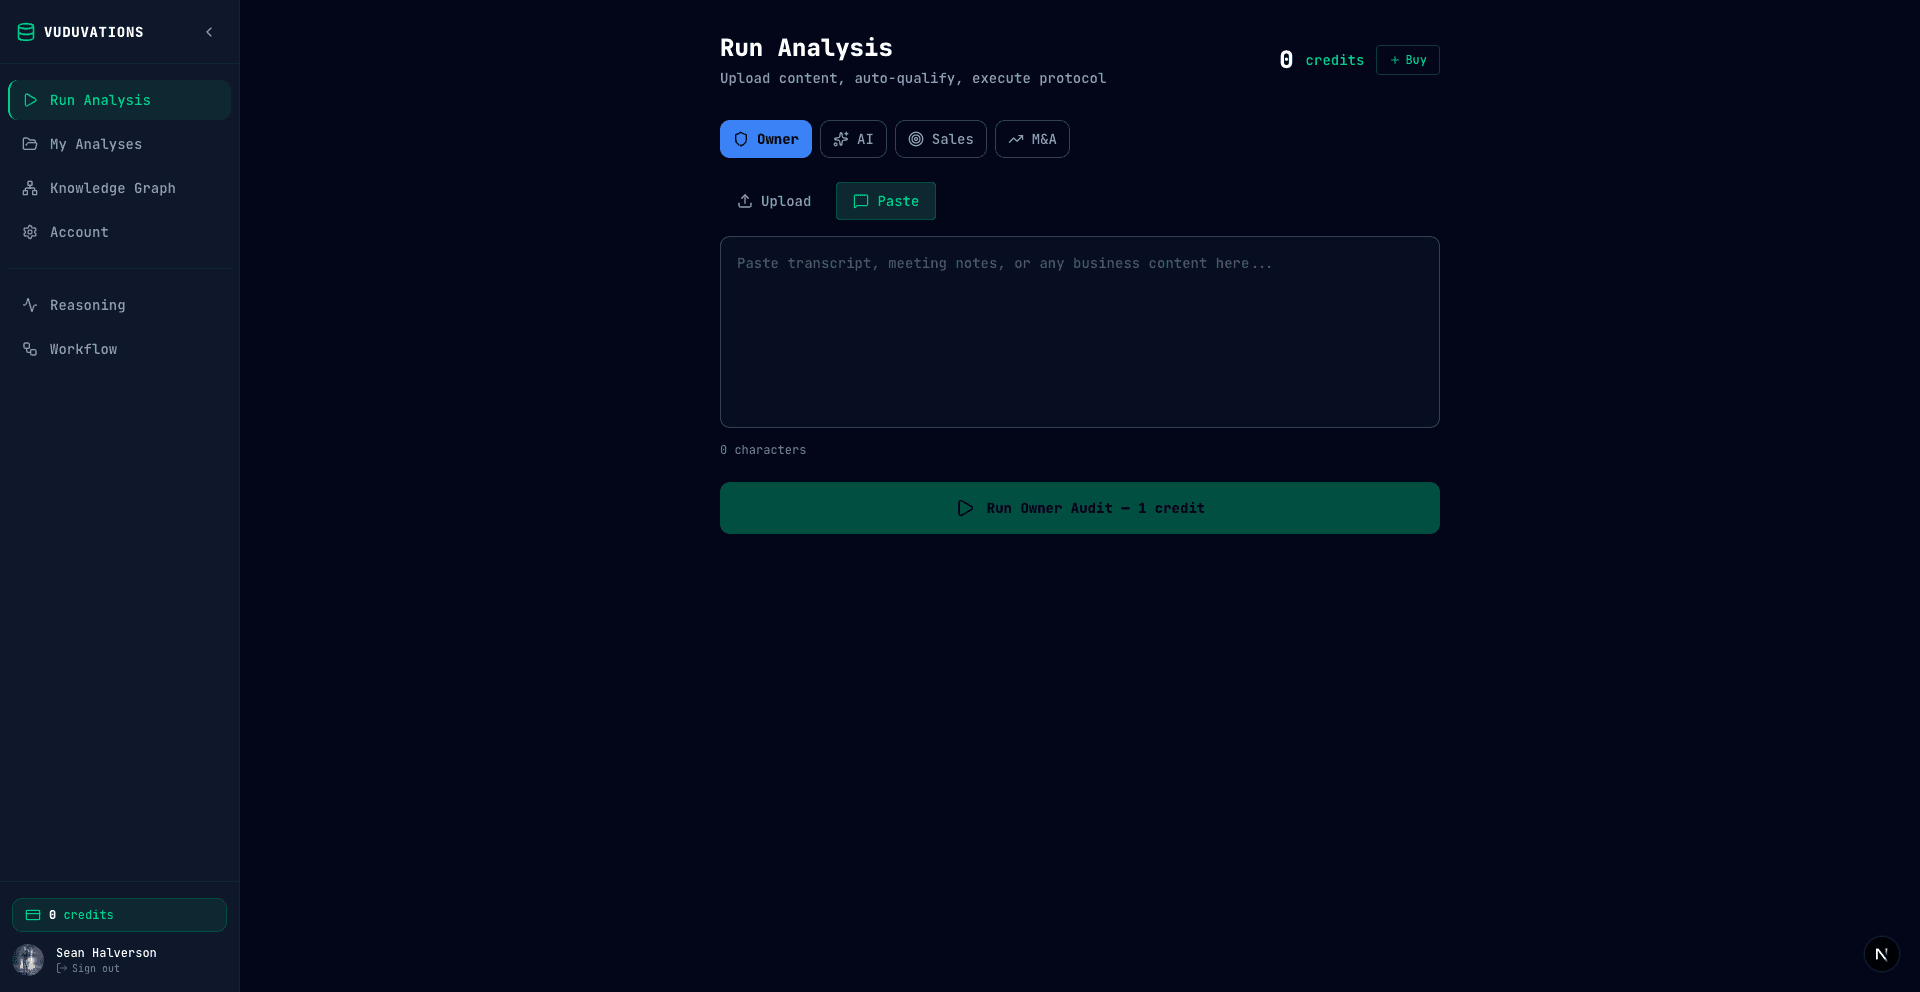Open Run Analysis in the sidebar
This screenshot has height=992, width=1920.
coord(119,100)
